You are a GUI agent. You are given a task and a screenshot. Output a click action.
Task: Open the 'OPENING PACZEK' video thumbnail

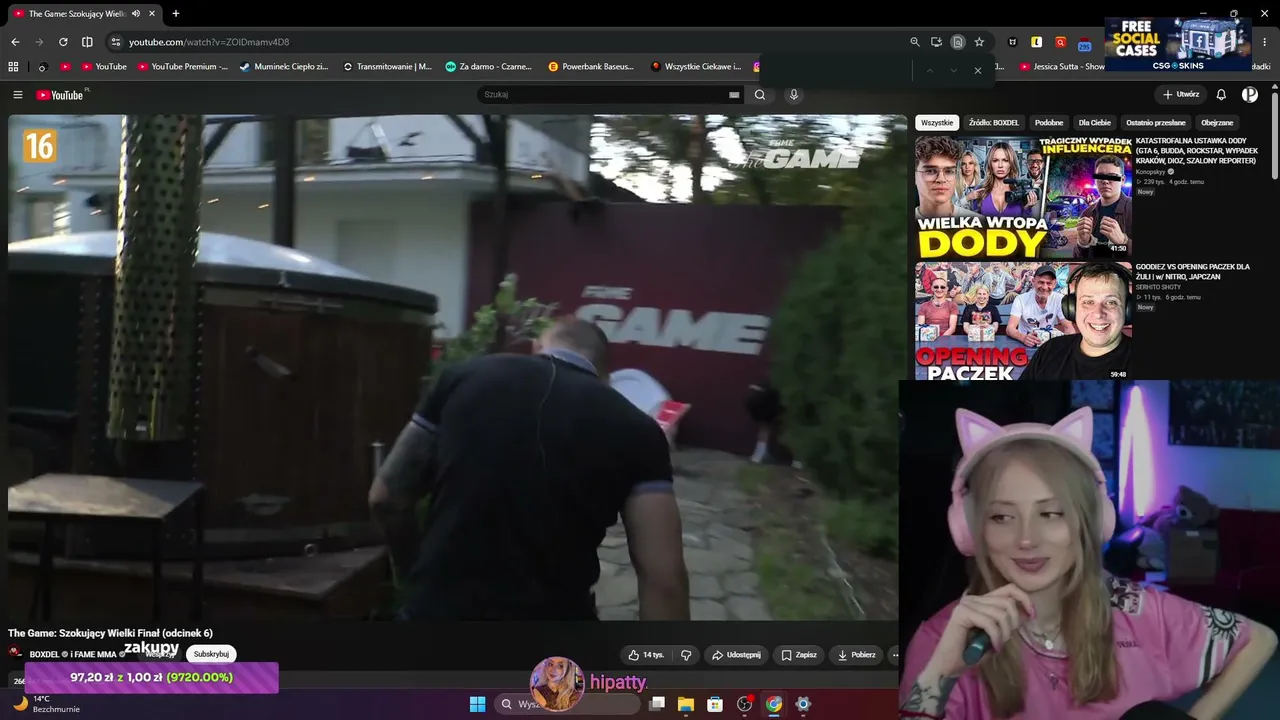pyautogui.click(x=1023, y=321)
